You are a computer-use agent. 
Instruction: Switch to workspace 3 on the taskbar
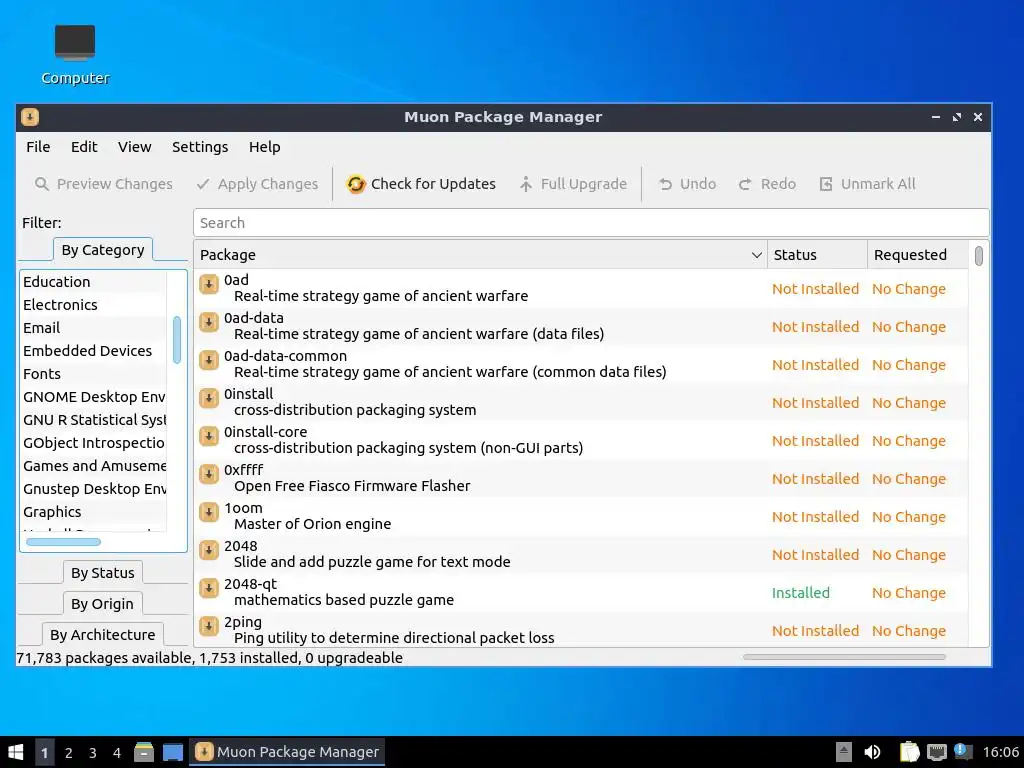click(93, 753)
